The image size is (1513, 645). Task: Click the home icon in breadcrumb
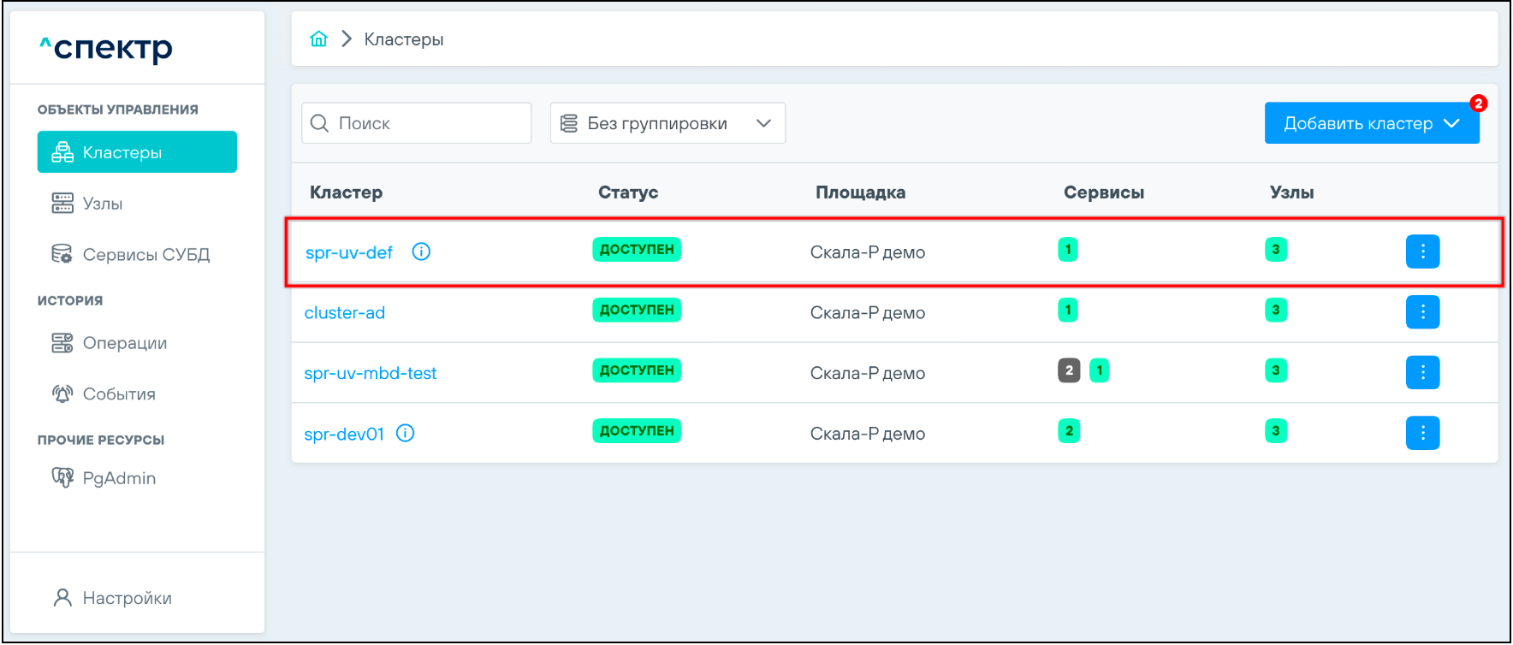(319, 39)
